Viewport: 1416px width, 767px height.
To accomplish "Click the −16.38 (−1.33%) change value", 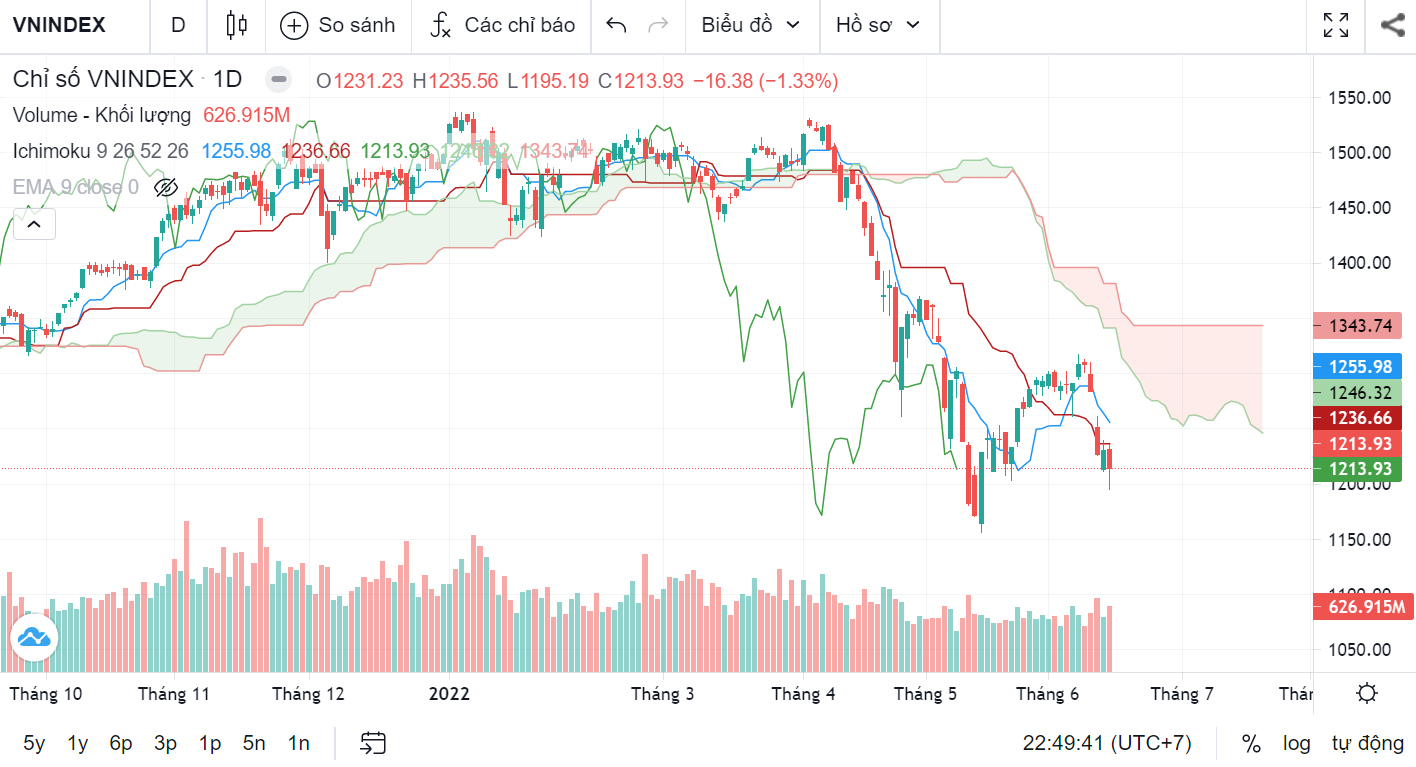I will coord(765,81).
